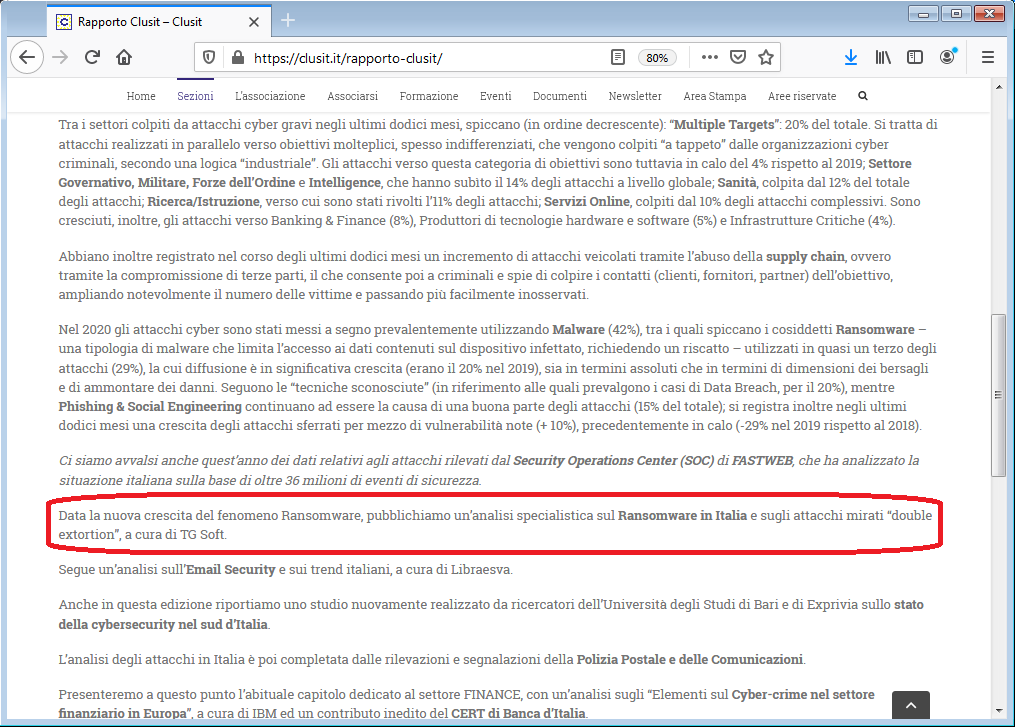The image size is (1015, 727).
Task: Click the bold text 'Ransomware in Italia'
Action: pyautogui.click(x=682, y=515)
